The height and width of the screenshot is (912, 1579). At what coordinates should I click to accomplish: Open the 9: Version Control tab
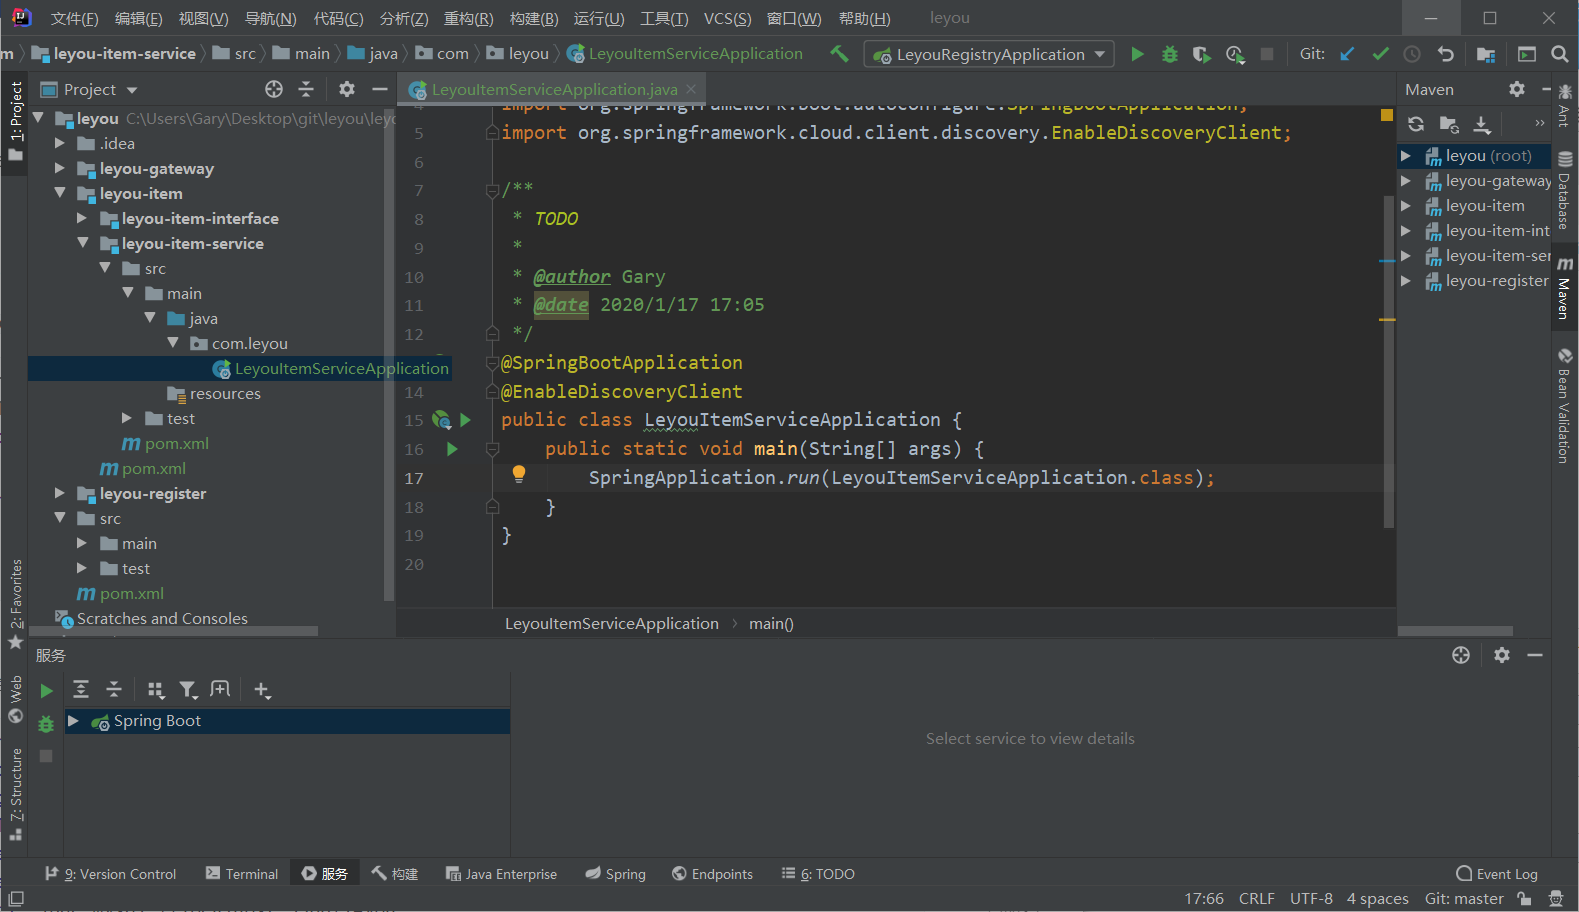(111, 873)
